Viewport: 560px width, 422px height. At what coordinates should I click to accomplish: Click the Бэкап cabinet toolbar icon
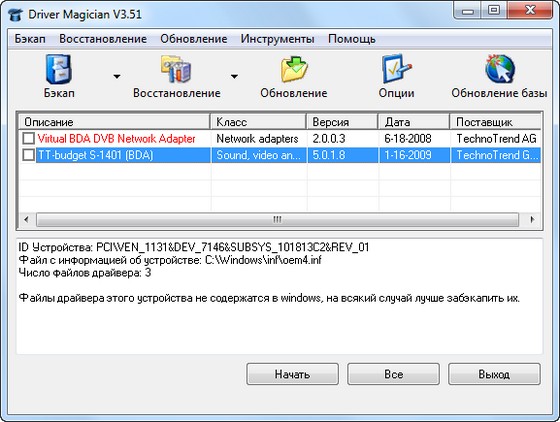pos(59,69)
